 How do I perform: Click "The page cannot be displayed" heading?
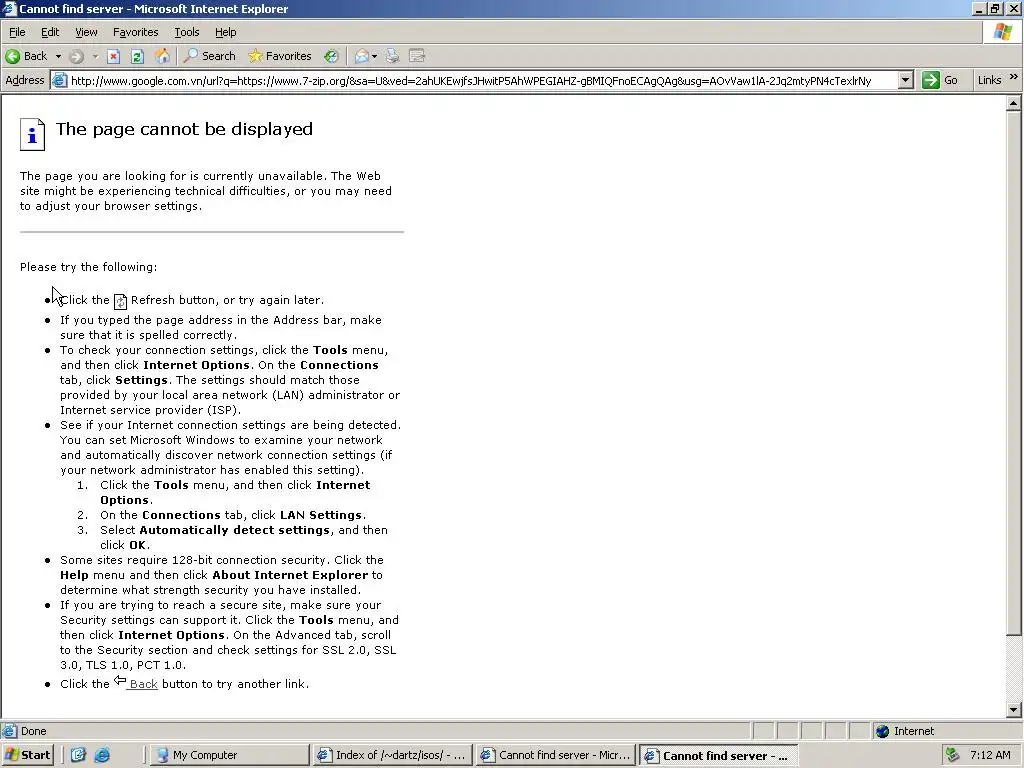click(184, 129)
